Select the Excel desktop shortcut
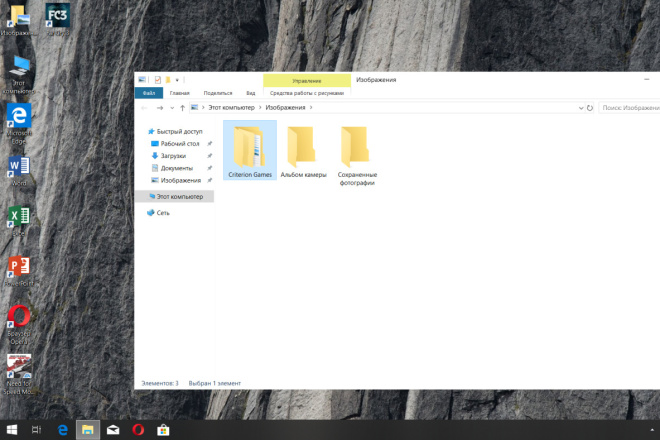Viewport: 660px width, 440px height. click(19, 221)
